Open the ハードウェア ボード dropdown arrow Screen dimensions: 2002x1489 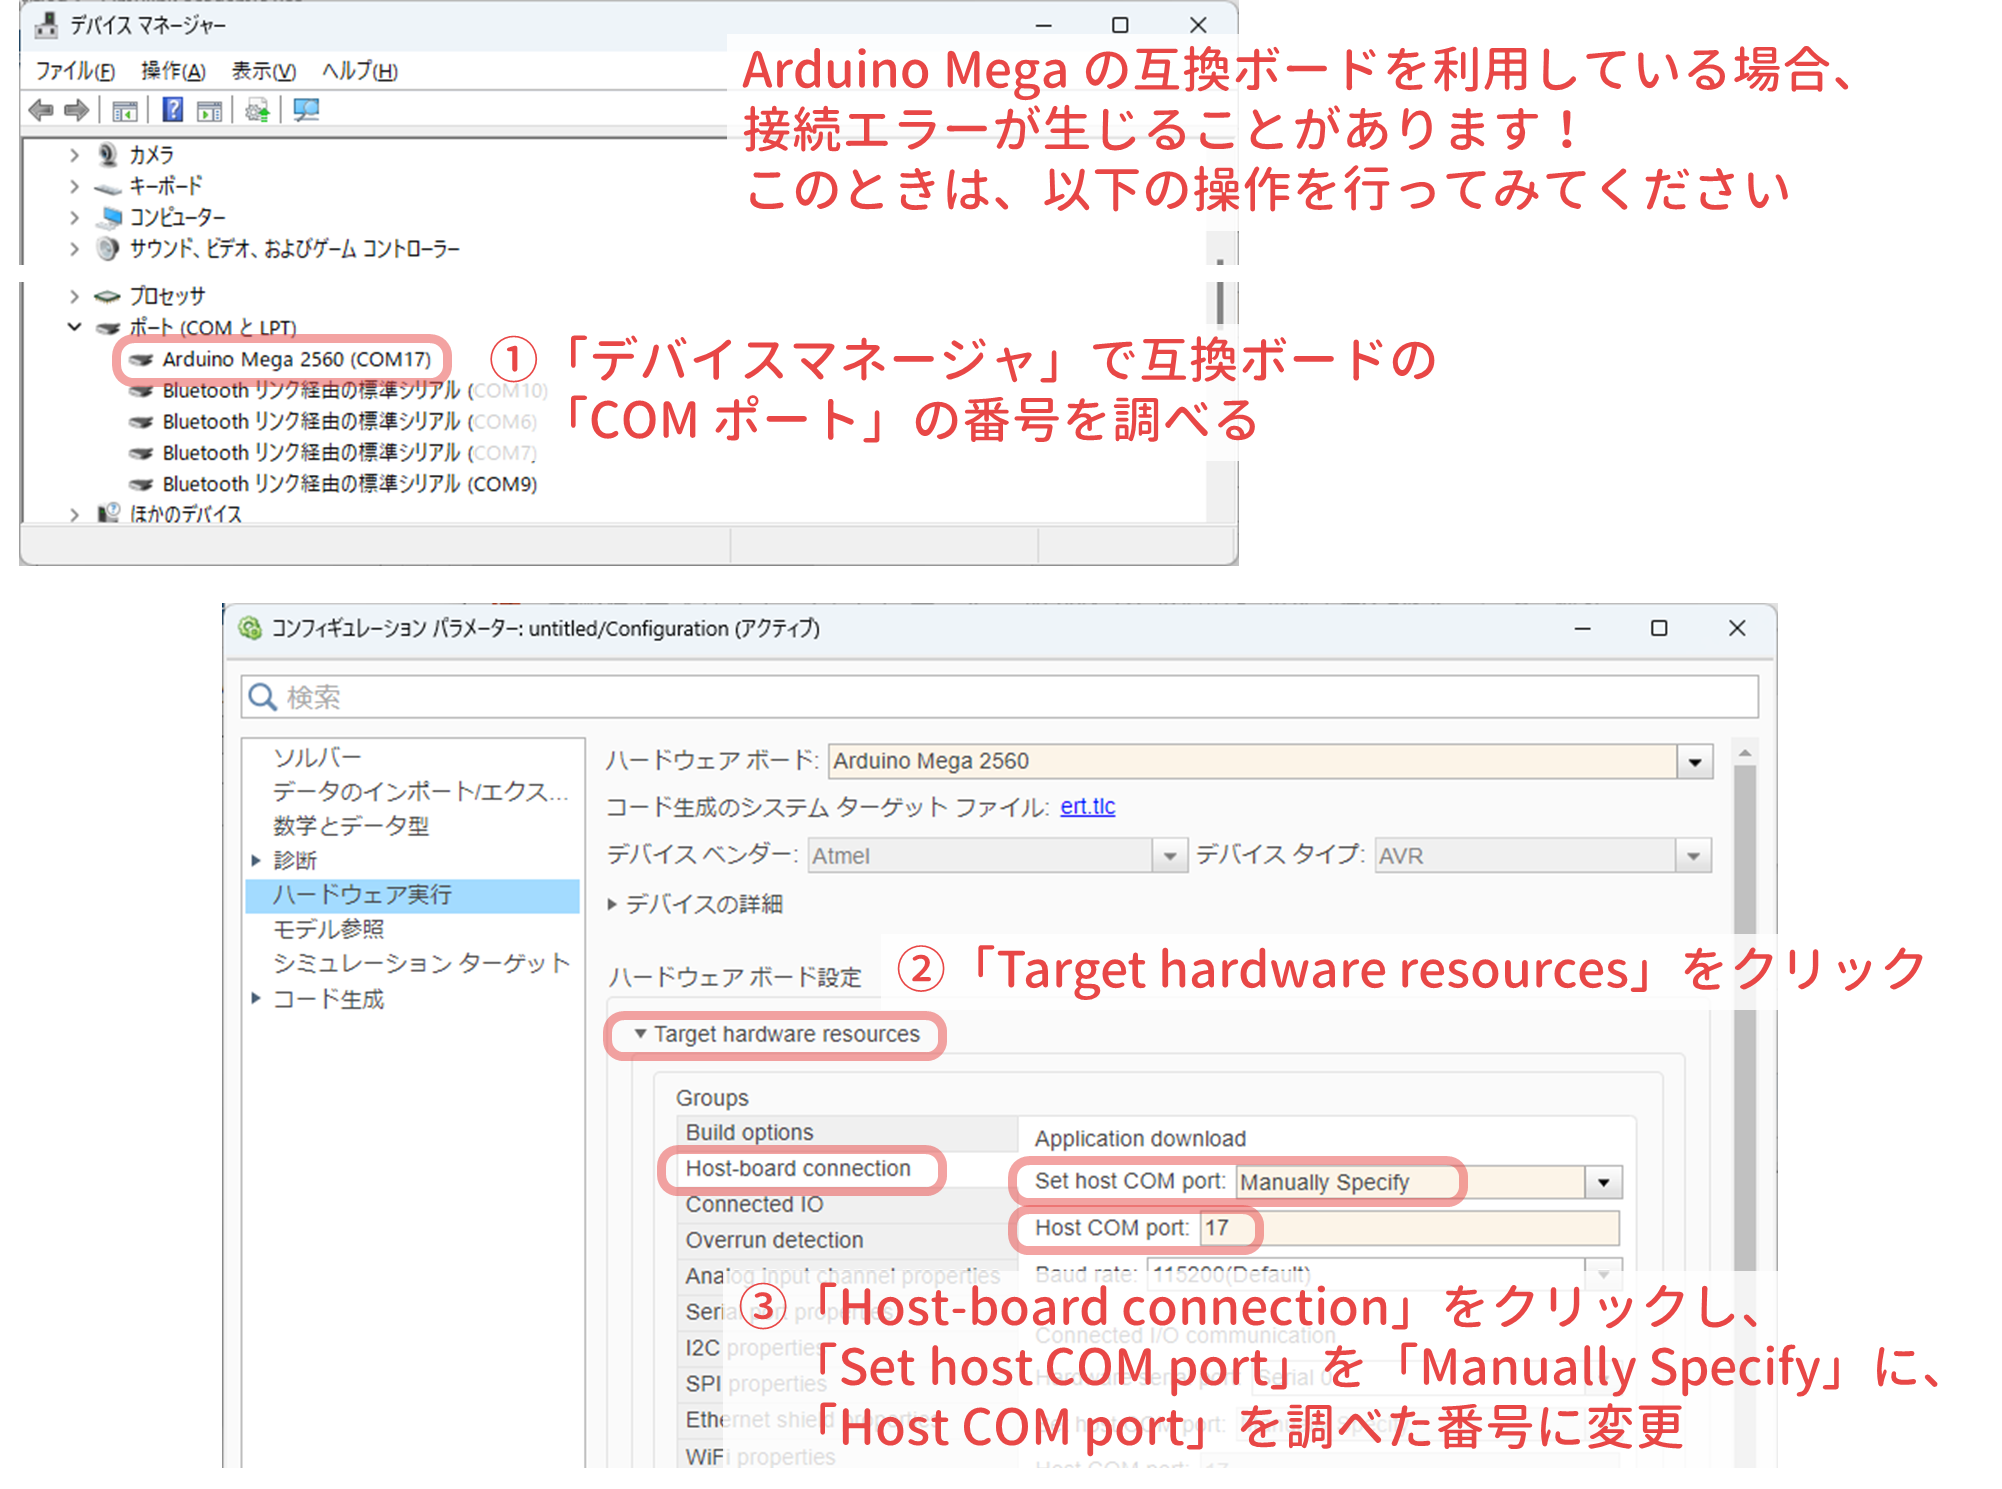[x=1694, y=762]
